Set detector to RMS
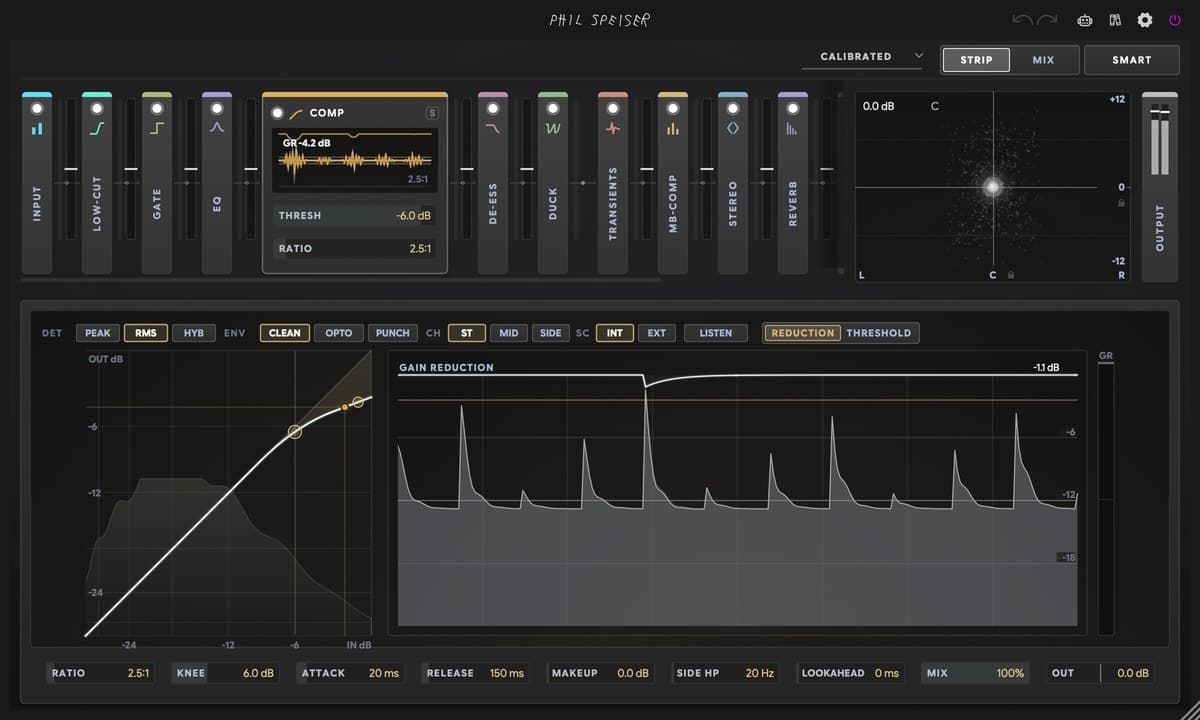Image resolution: width=1200 pixels, height=720 pixels. (x=146, y=333)
